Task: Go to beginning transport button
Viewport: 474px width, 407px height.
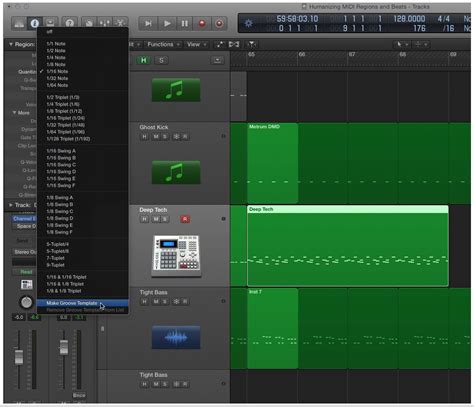Action: point(148,24)
